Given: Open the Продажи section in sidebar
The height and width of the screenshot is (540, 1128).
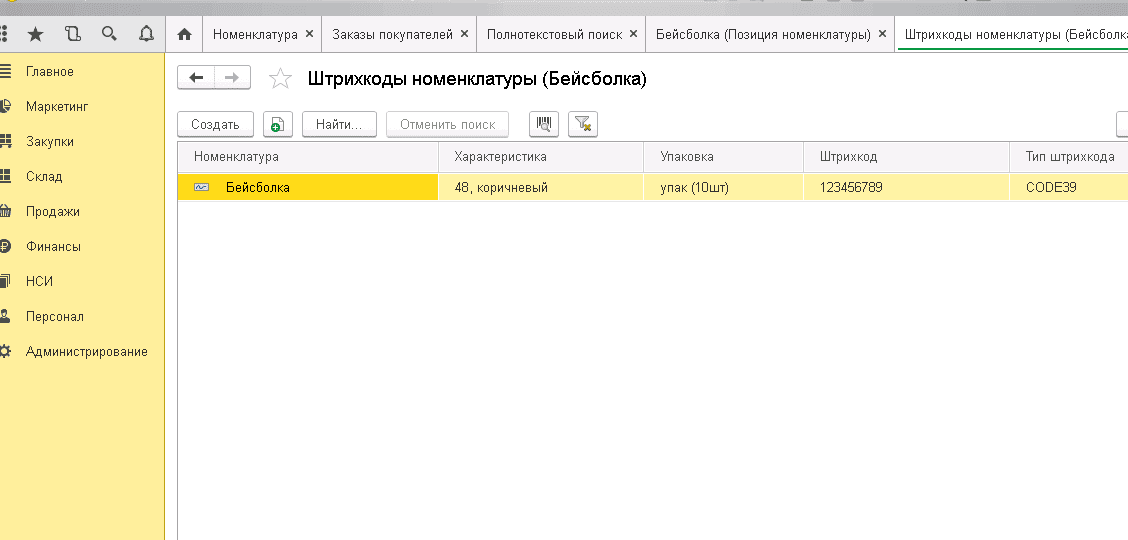Looking at the screenshot, I should pyautogui.click(x=53, y=212).
